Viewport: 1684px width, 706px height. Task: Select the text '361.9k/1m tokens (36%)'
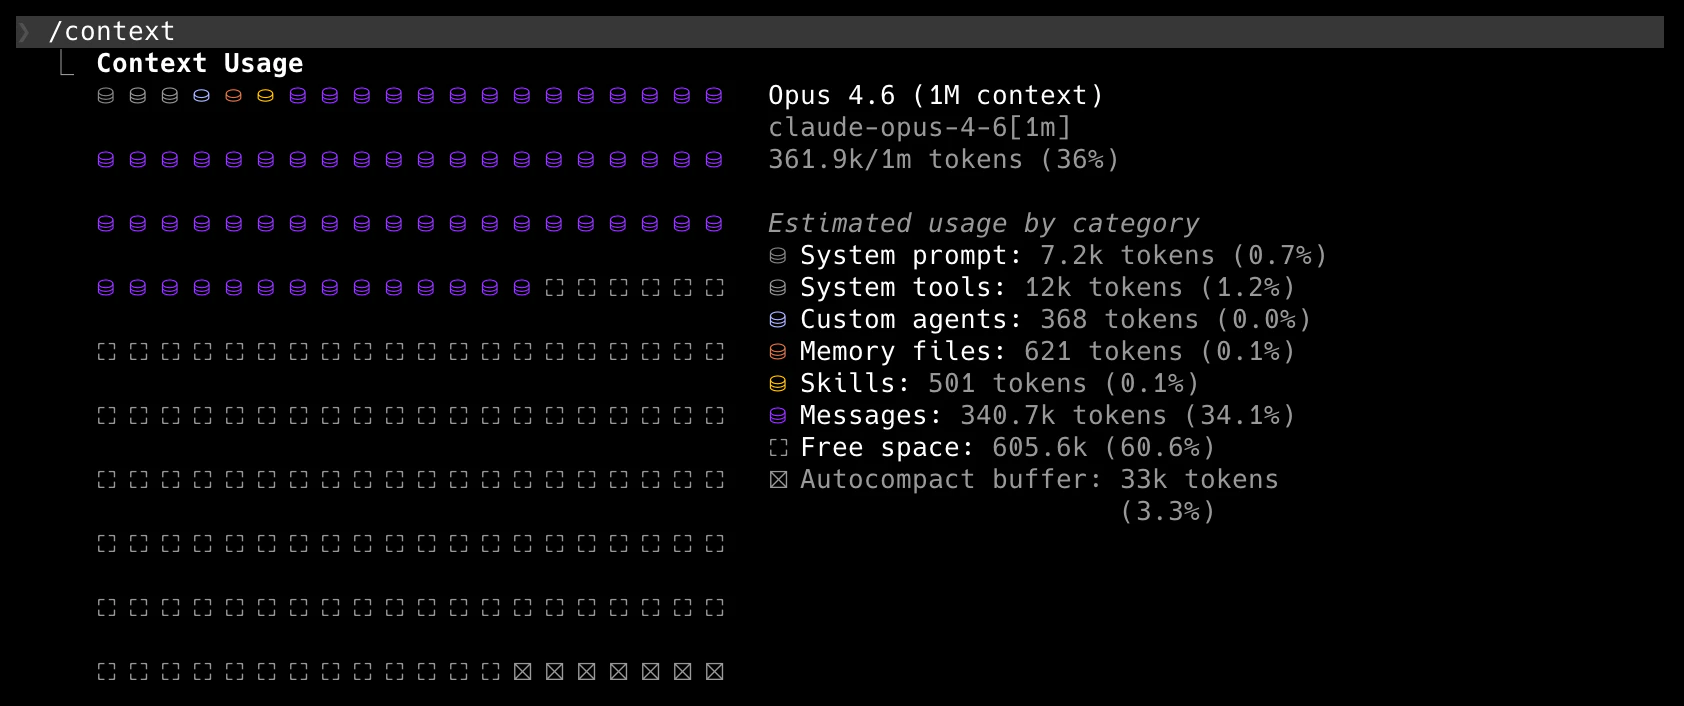pyautogui.click(x=944, y=160)
